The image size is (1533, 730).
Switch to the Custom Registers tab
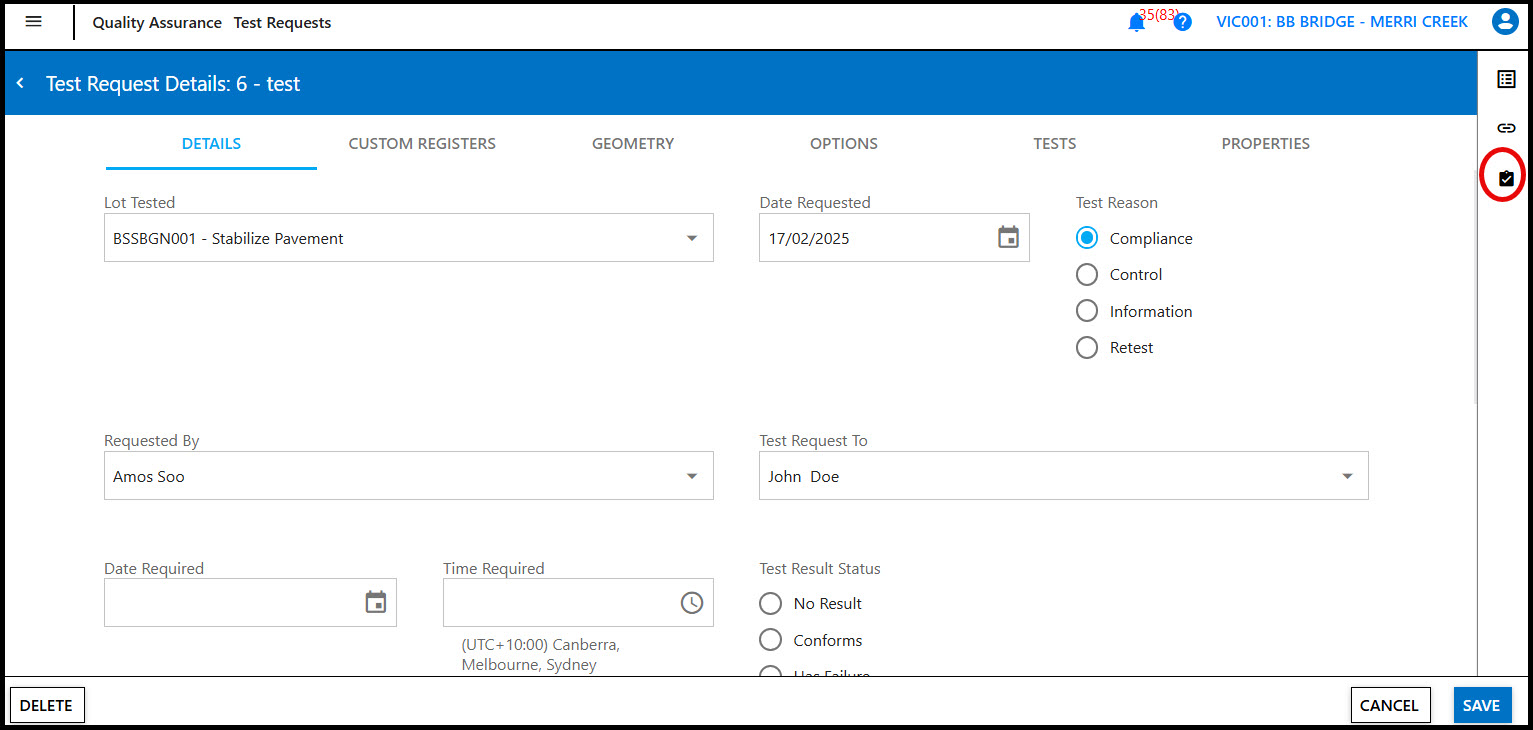pos(422,144)
